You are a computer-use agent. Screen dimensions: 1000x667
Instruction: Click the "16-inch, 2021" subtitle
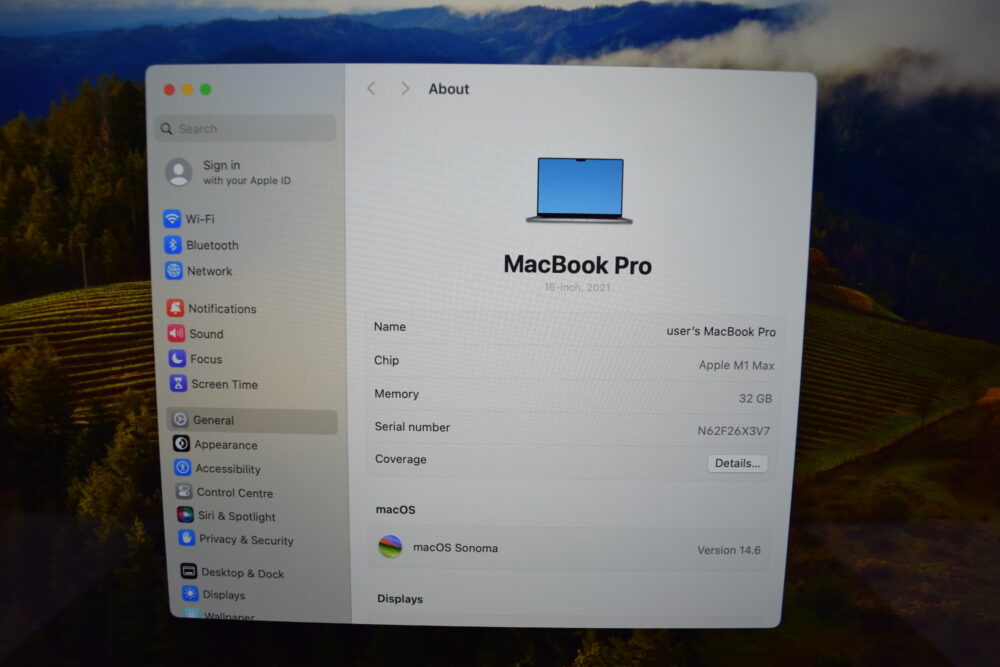[x=577, y=287]
